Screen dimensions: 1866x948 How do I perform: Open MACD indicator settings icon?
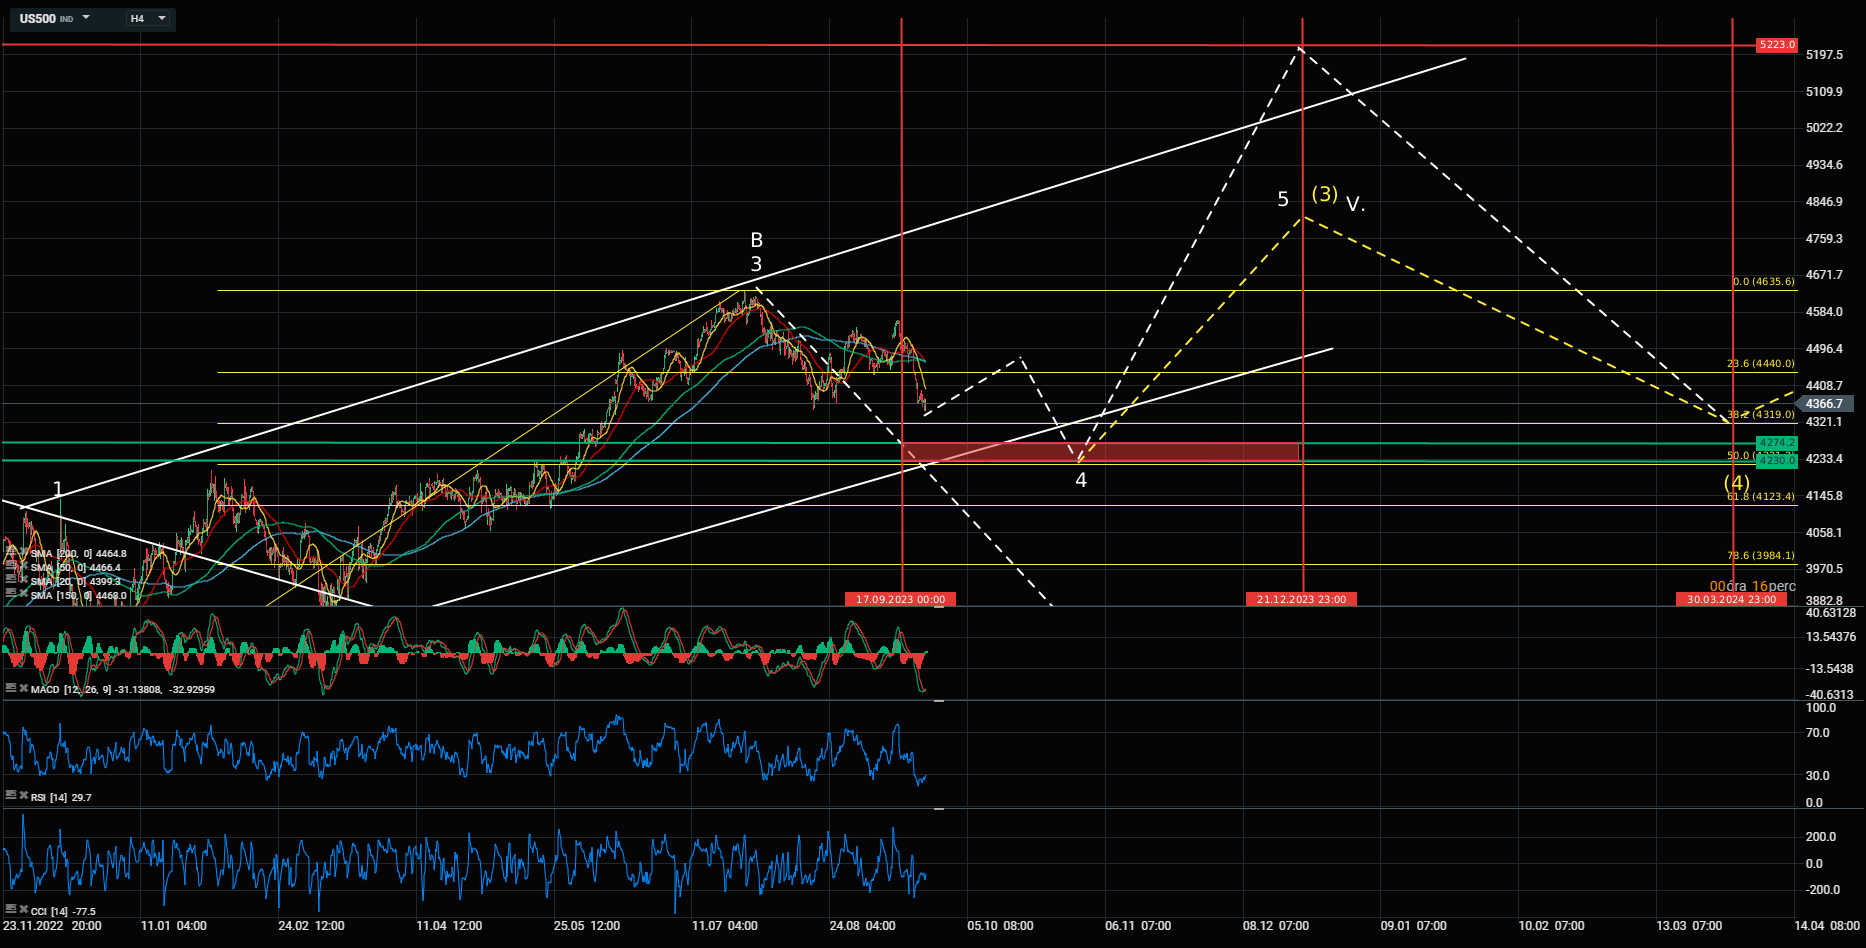pos(11,689)
